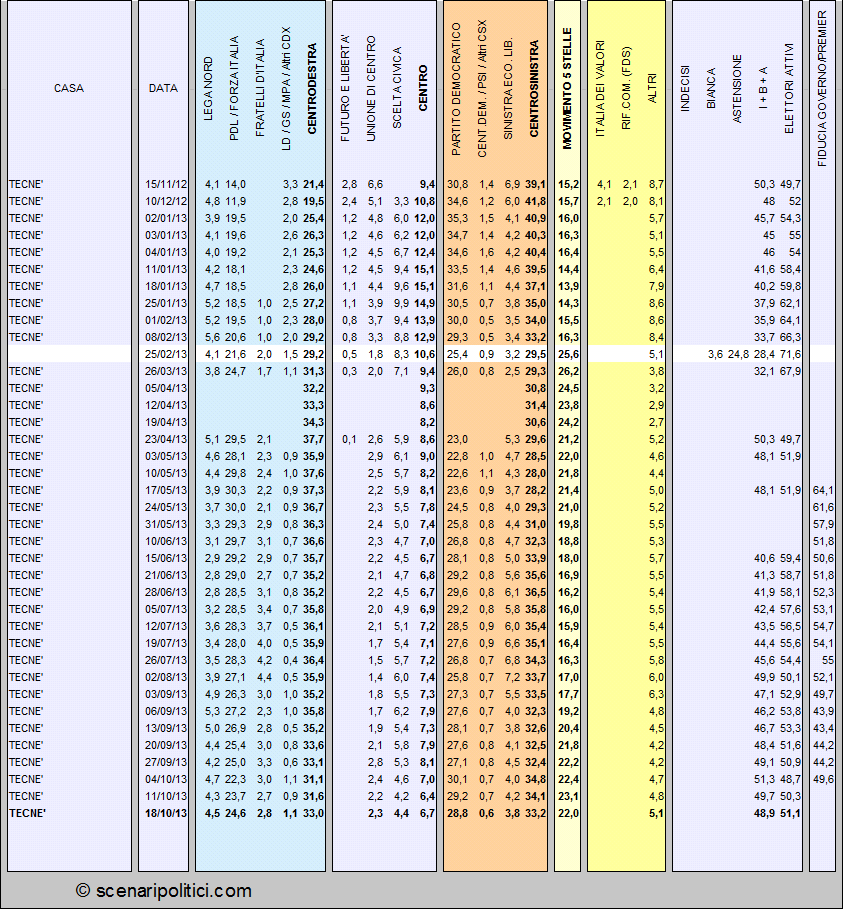The height and width of the screenshot is (912, 856).
Task: Select the date cell 25/02/13
Action: click(x=166, y=354)
